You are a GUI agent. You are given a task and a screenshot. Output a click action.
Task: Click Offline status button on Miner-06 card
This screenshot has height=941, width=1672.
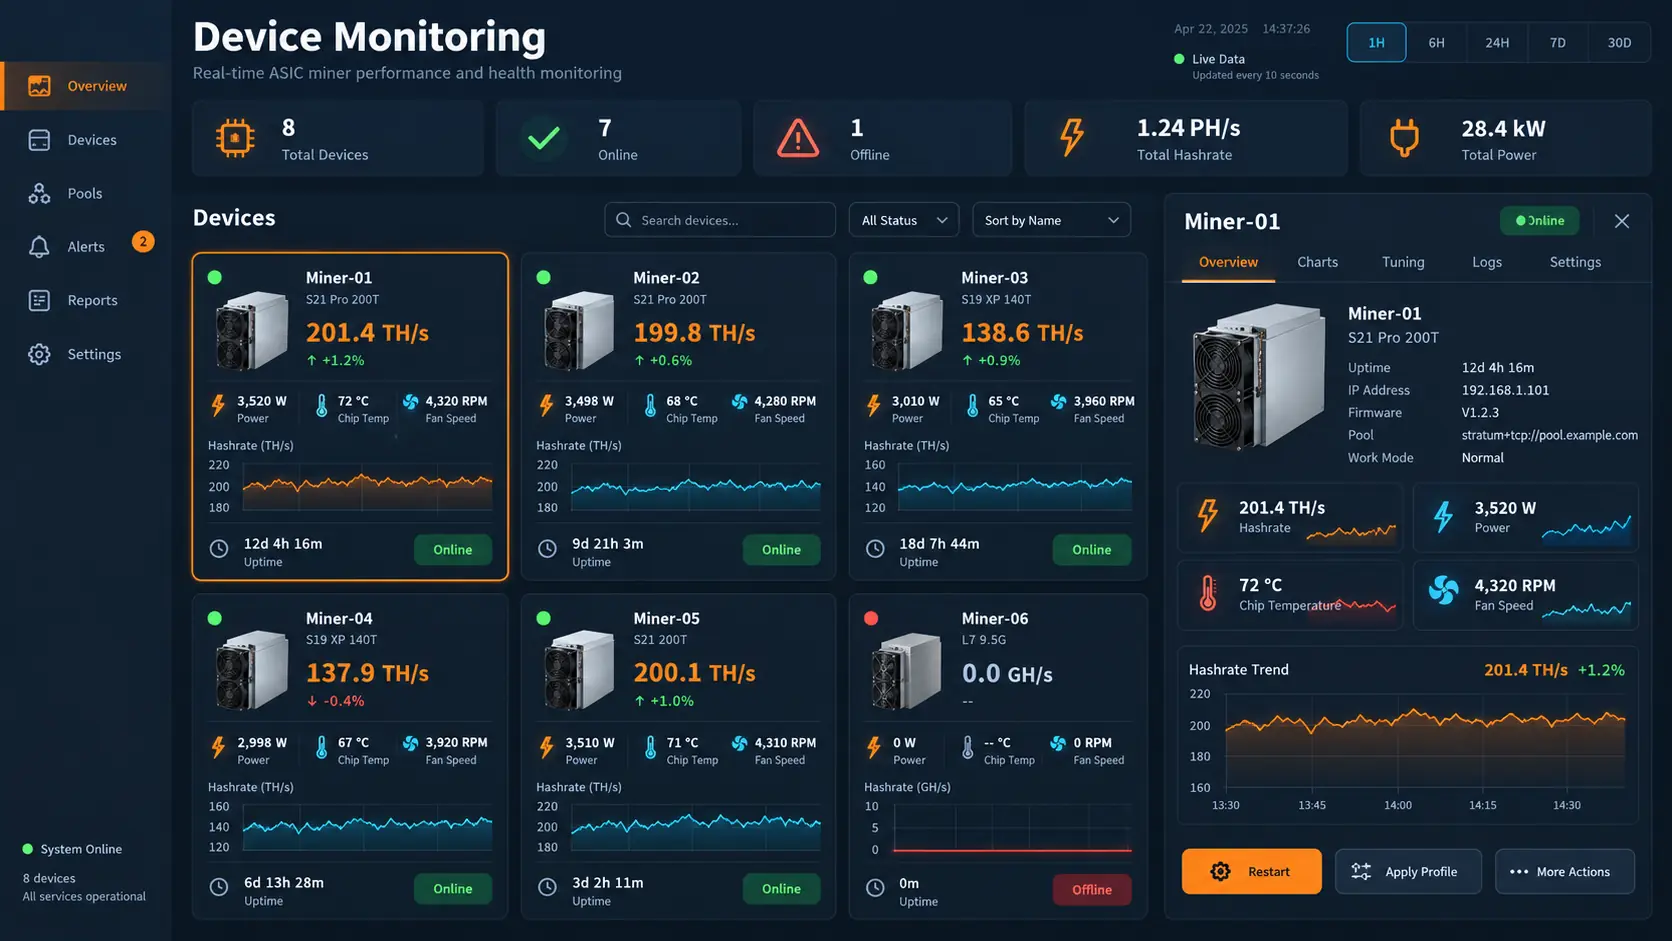[x=1092, y=890]
